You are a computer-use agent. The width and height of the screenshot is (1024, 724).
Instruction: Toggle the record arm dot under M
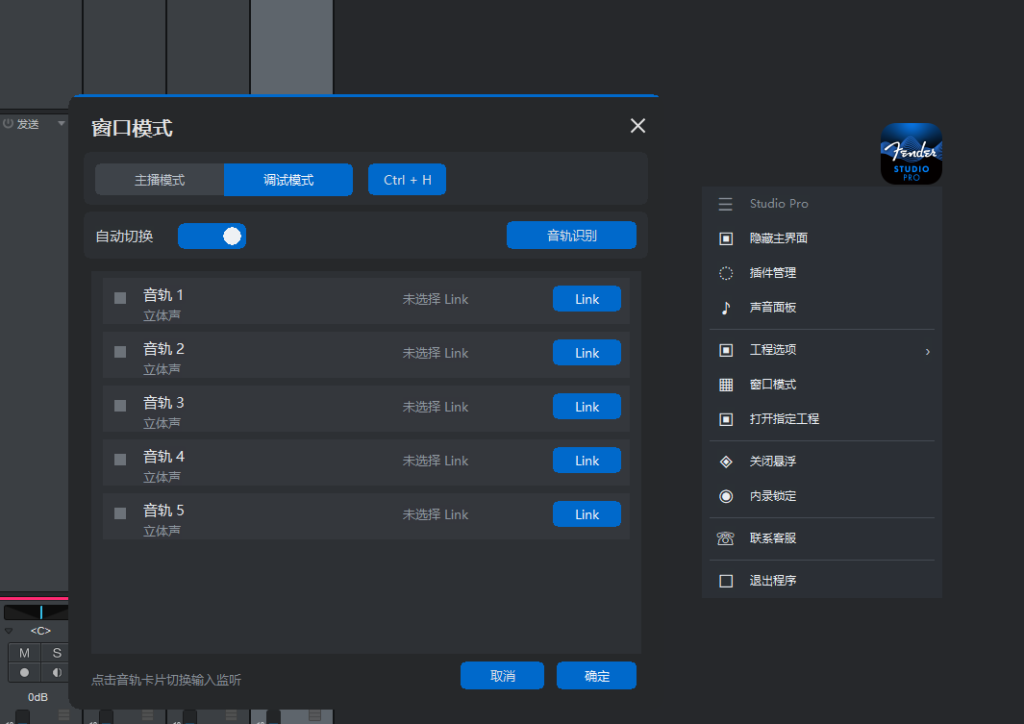point(24,672)
